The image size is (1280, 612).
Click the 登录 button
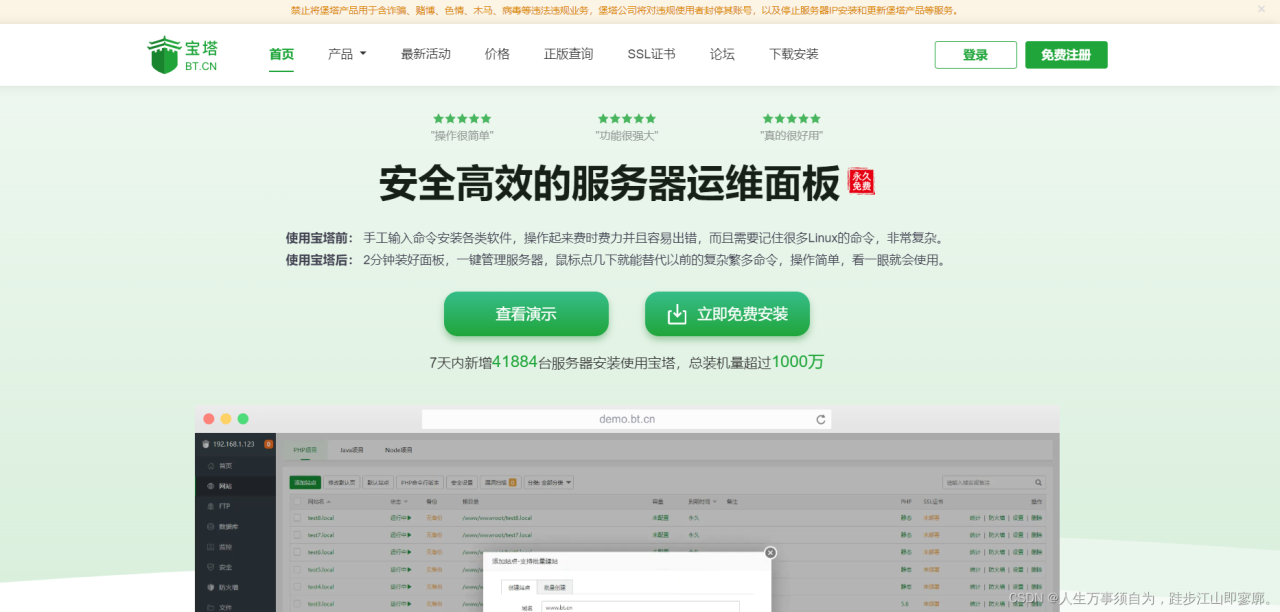976,55
